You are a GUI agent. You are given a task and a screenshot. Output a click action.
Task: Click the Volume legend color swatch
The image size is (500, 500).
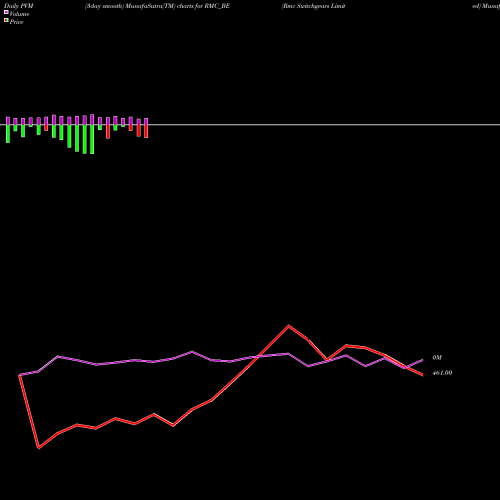click(6, 12)
